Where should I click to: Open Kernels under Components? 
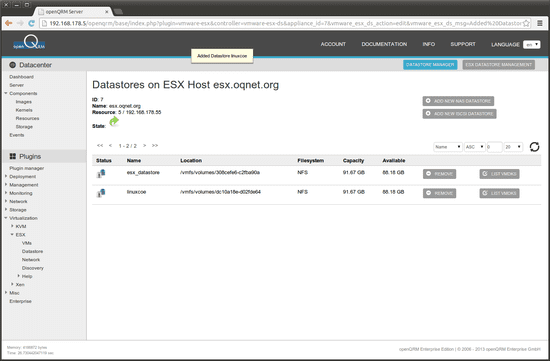point(24,110)
